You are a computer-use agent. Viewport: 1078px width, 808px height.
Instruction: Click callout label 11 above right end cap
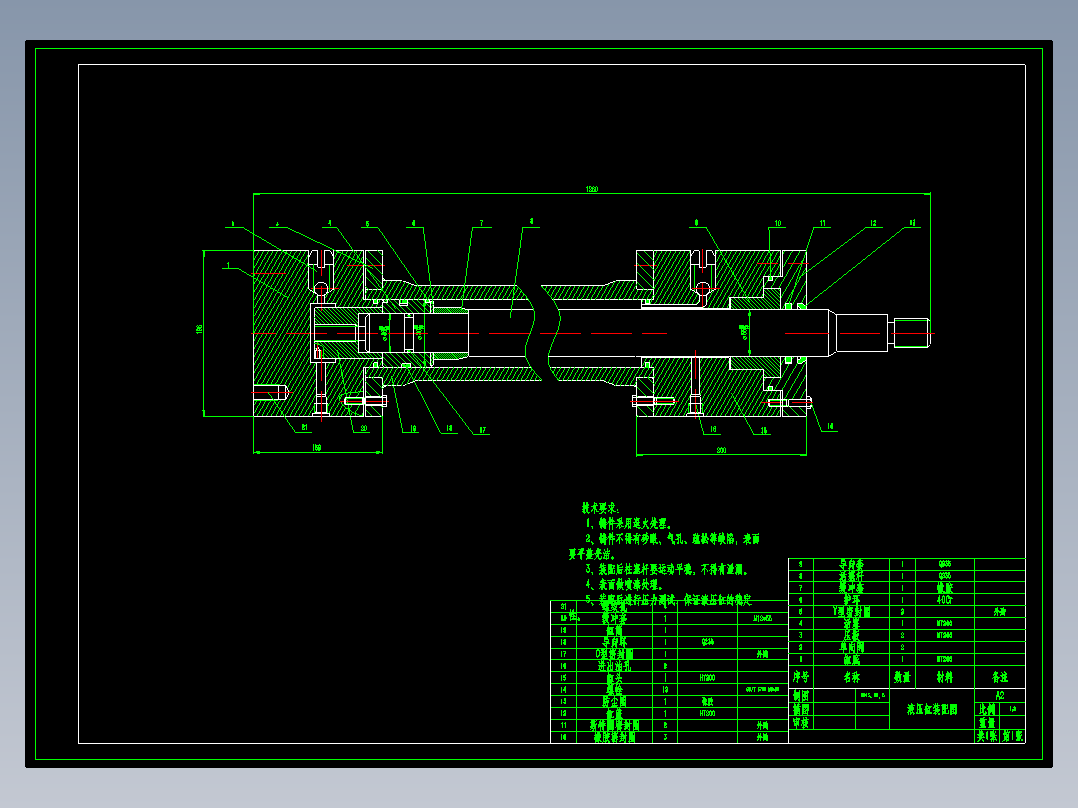tap(822, 223)
